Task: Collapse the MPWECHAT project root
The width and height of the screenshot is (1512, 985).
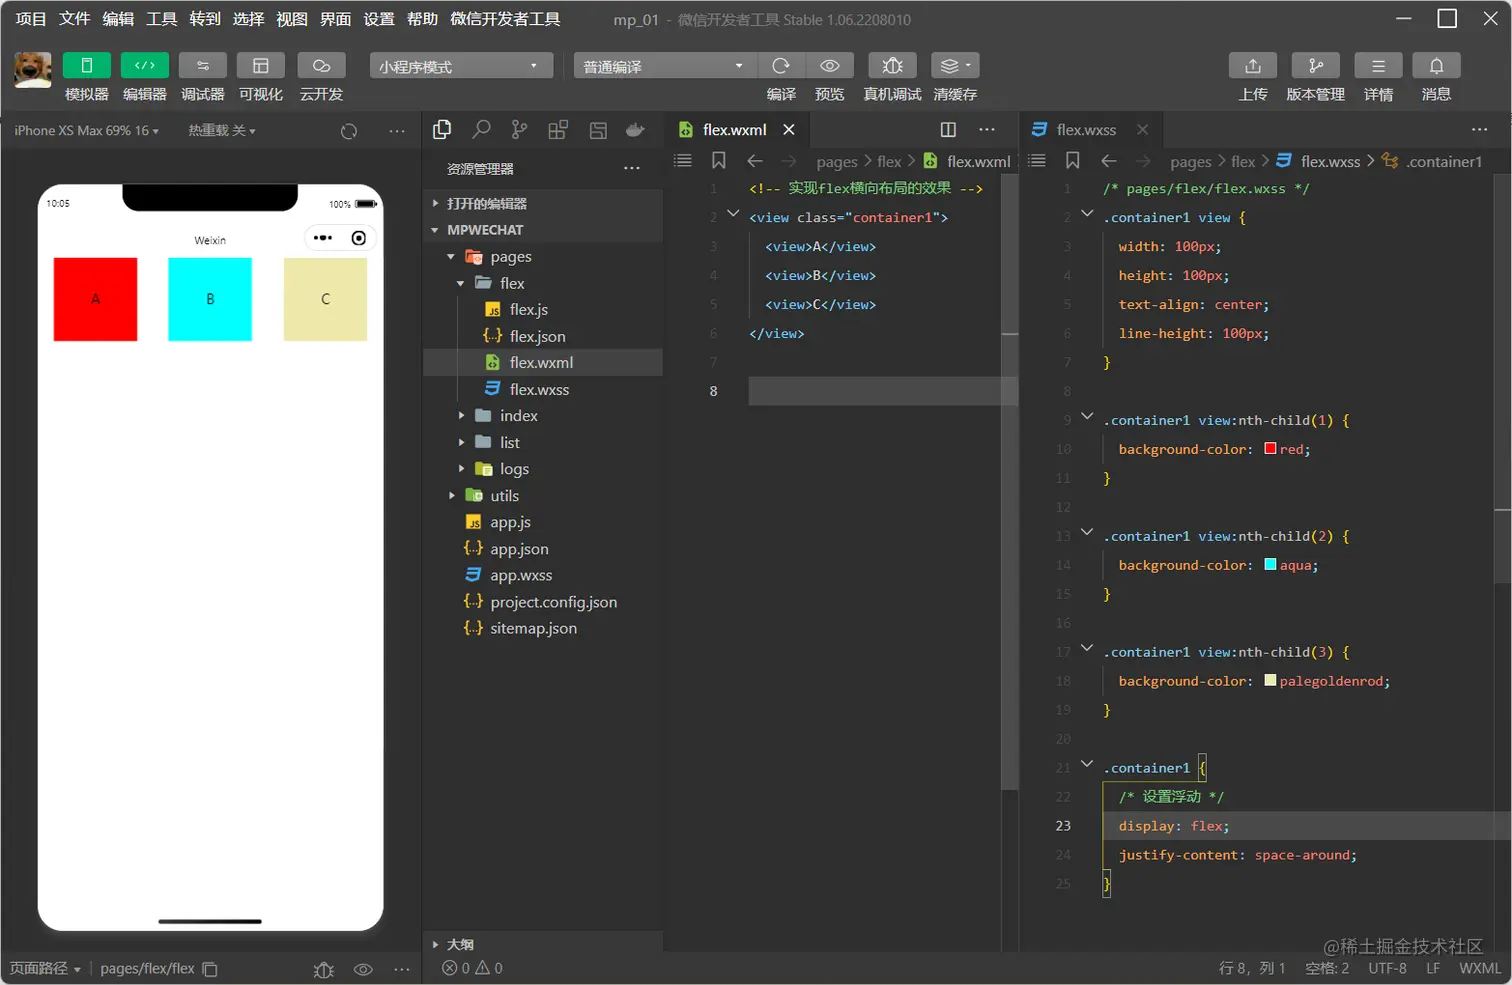Action: [x=543, y=230]
